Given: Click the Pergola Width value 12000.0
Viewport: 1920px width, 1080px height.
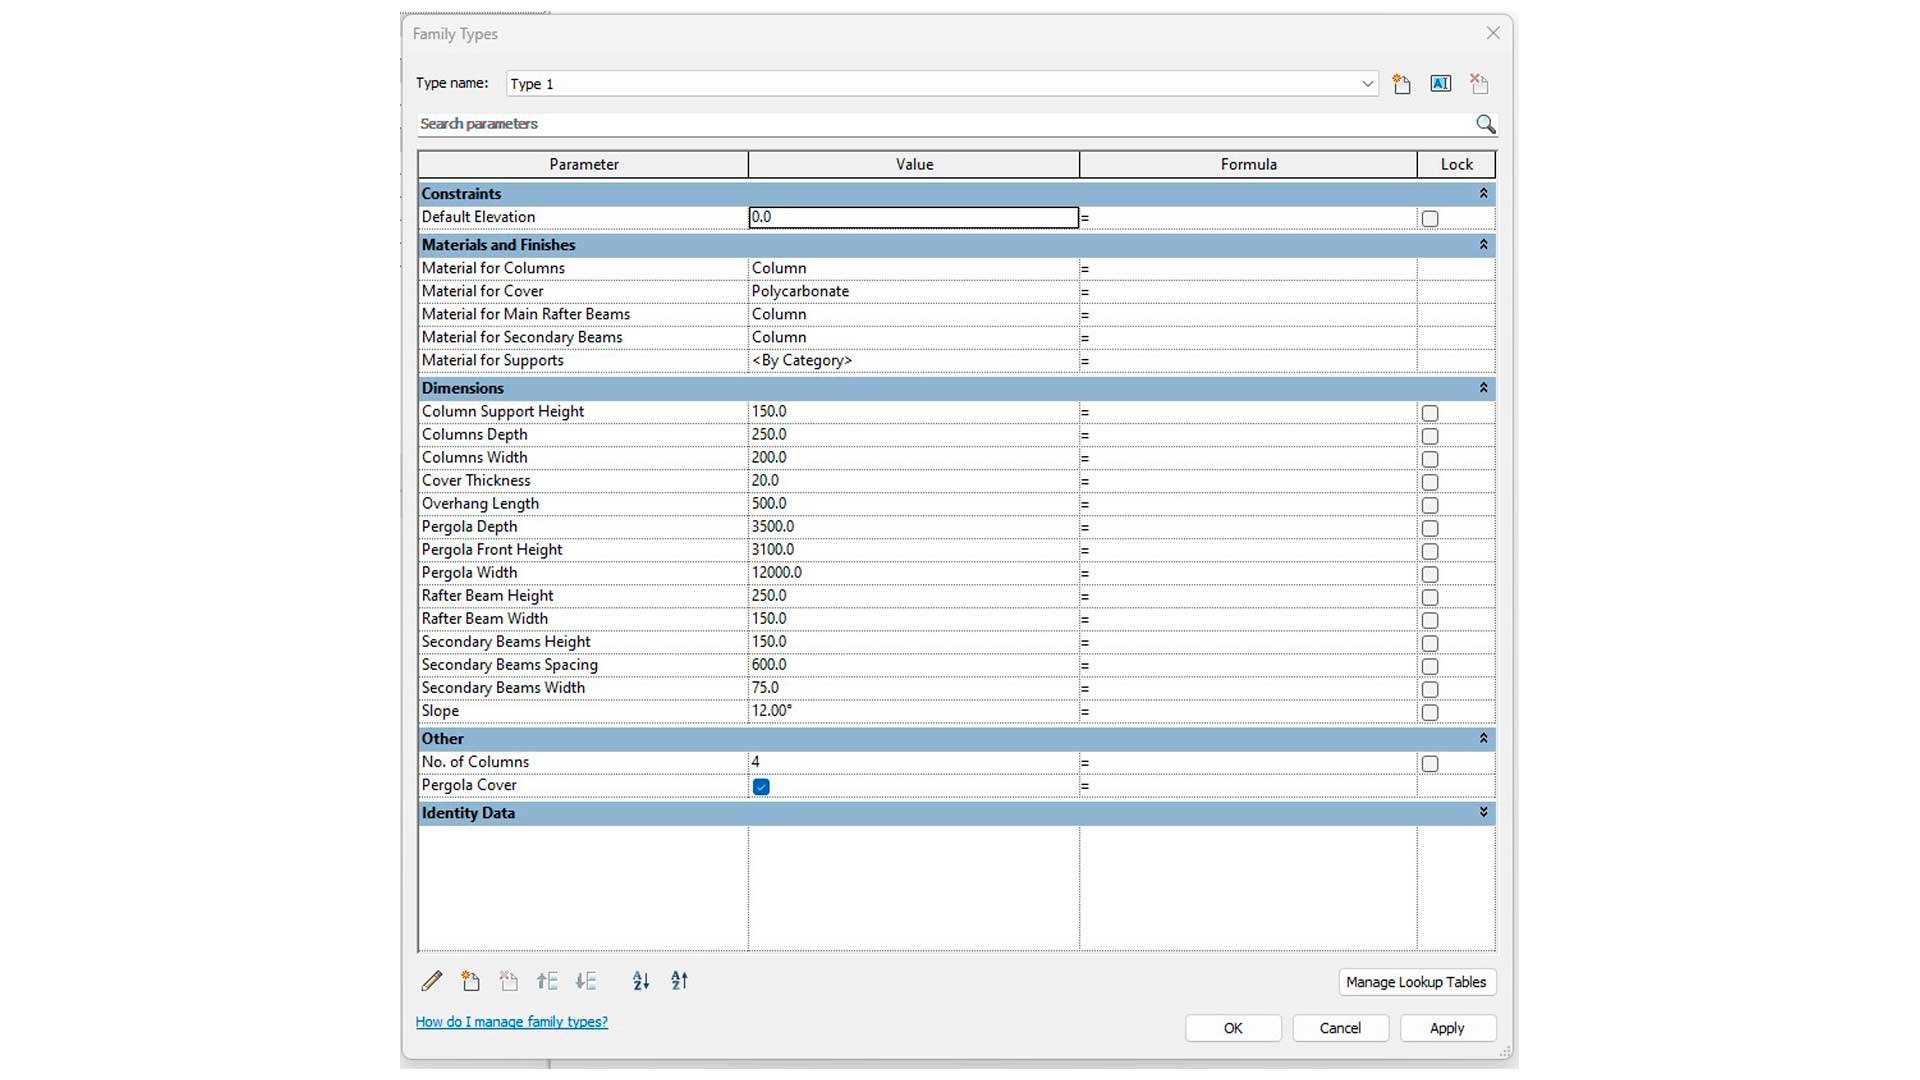Looking at the screenshot, I should [913, 573].
